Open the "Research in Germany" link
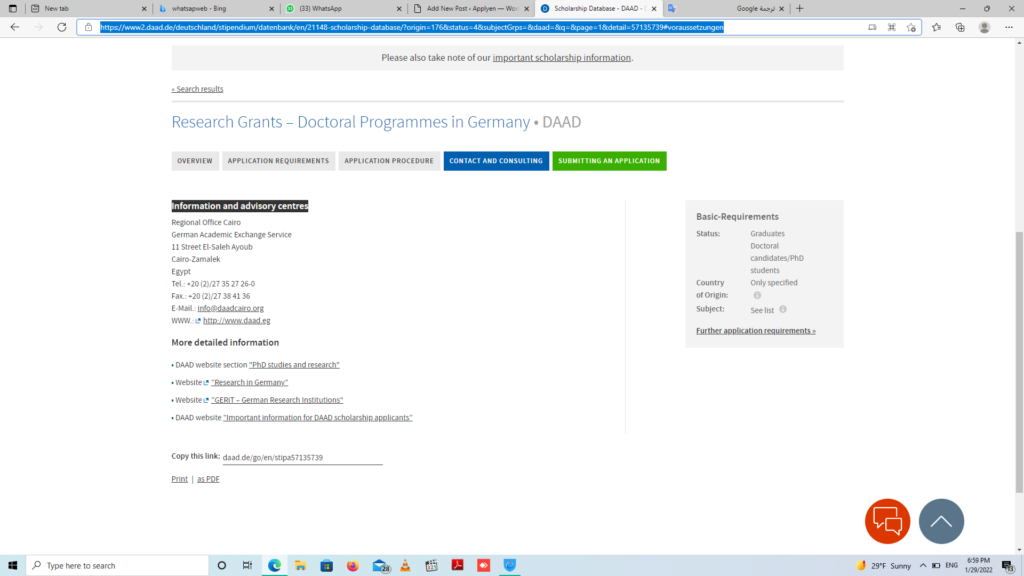1024x576 pixels. coord(249,383)
